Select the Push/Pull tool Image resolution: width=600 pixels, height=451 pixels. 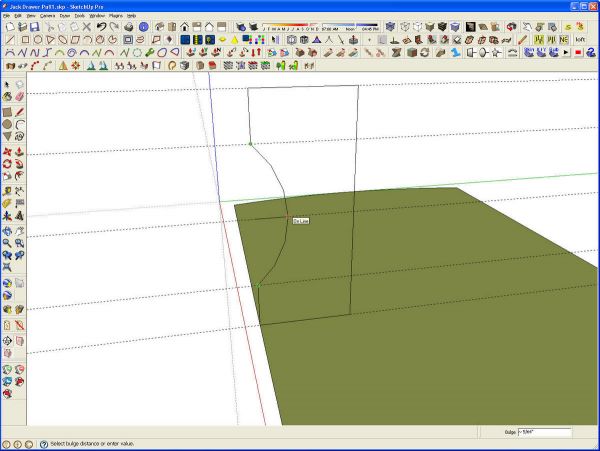point(20,151)
